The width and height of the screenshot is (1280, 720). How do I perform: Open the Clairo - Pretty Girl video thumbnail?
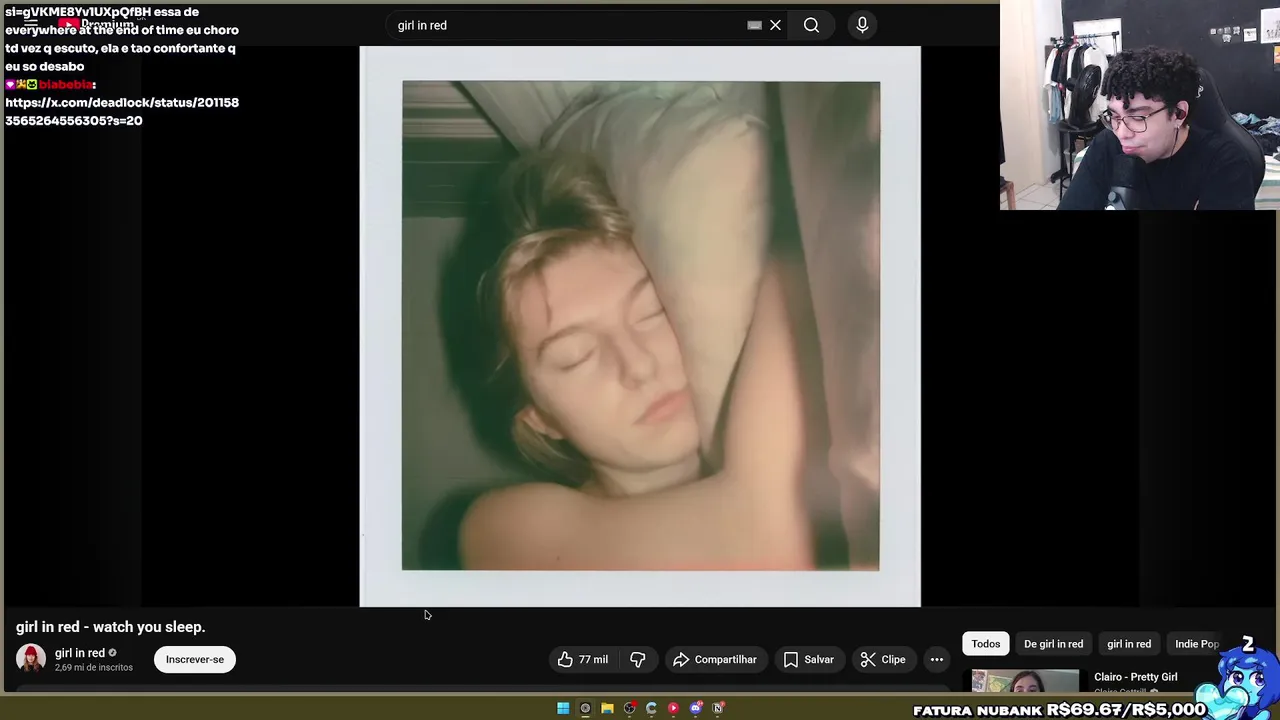point(1026,680)
